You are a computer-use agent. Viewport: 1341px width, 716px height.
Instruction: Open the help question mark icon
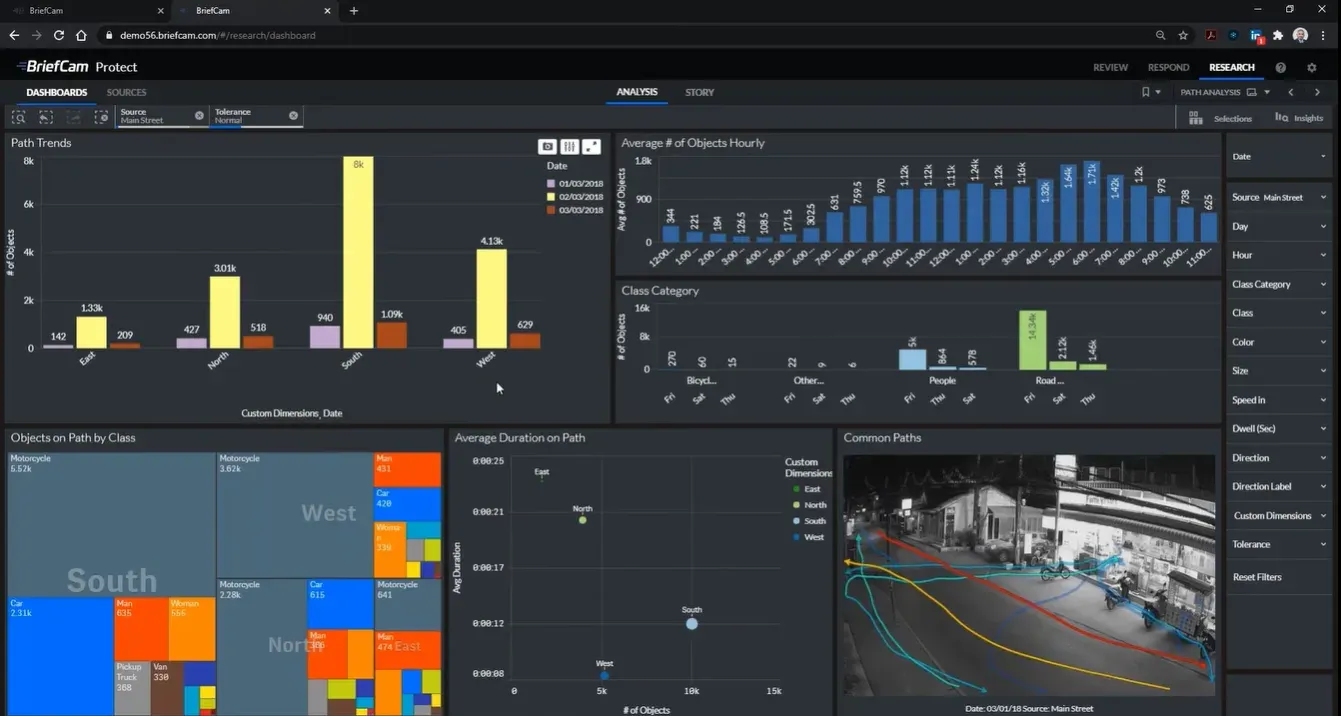[1281, 67]
